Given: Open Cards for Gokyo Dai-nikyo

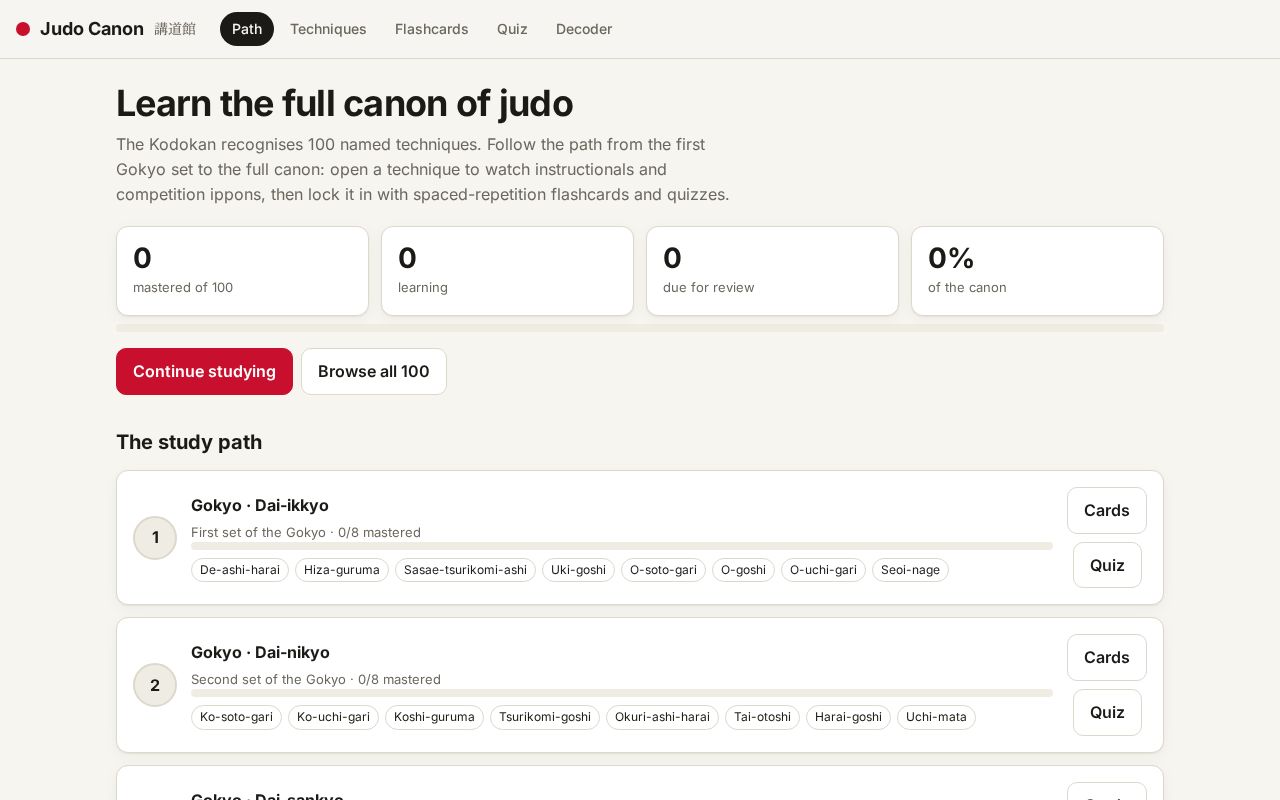Looking at the screenshot, I should [1107, 657].
